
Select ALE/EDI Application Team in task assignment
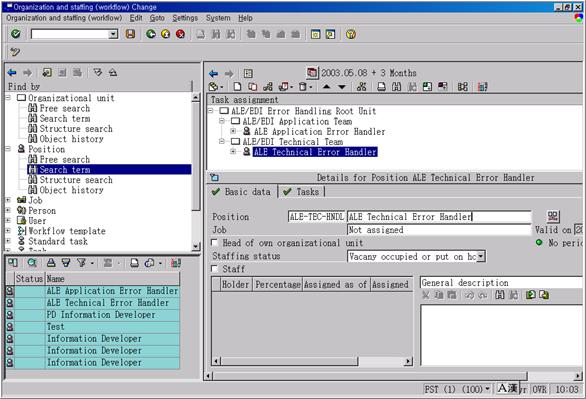point(297,121)
